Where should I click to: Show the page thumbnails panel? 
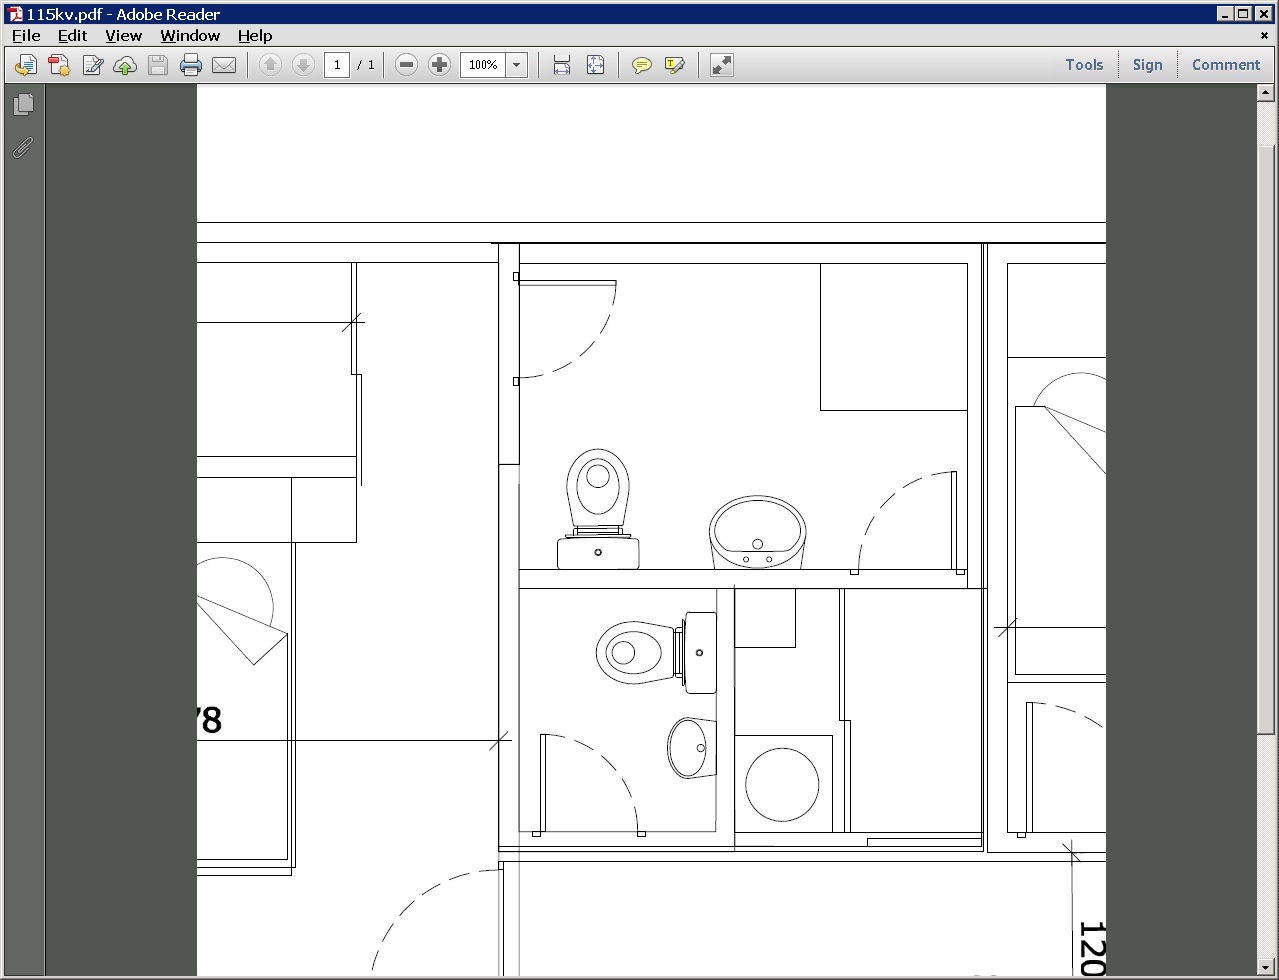pyautogui.click(x=23, y=105)
